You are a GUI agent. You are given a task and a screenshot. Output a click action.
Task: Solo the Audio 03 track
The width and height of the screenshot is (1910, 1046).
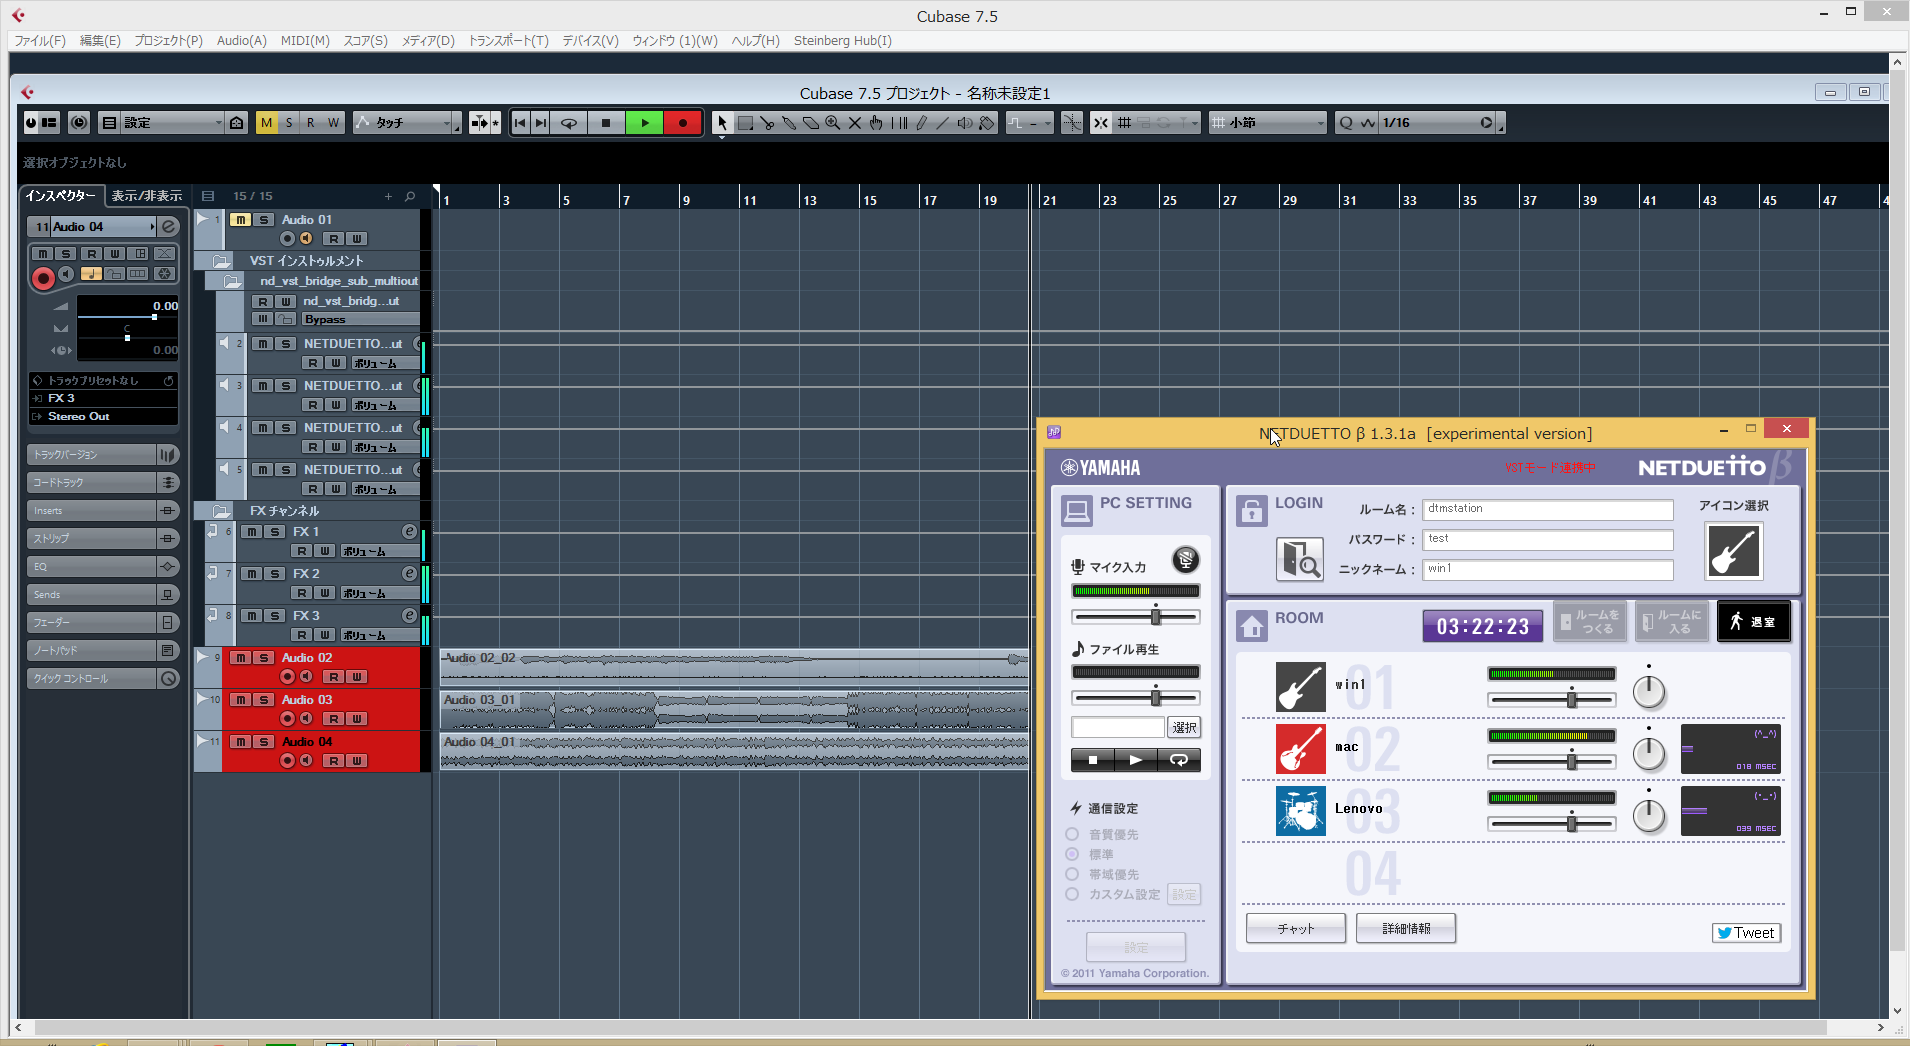264,700
